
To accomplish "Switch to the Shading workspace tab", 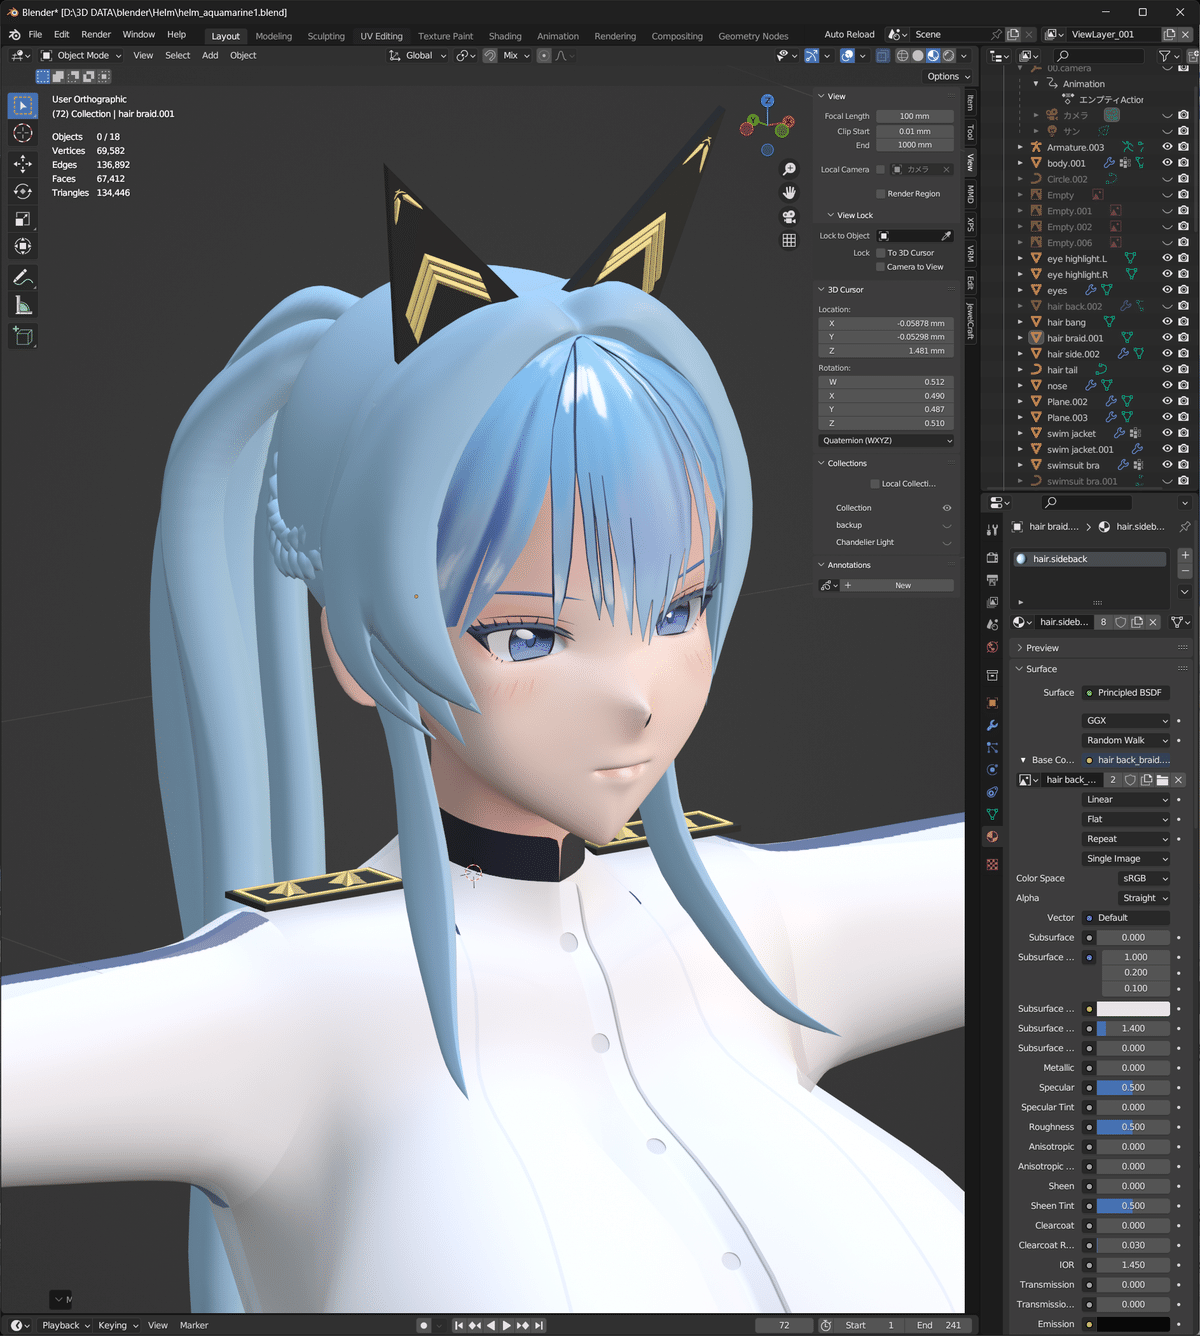I will [x=505, y=36].
